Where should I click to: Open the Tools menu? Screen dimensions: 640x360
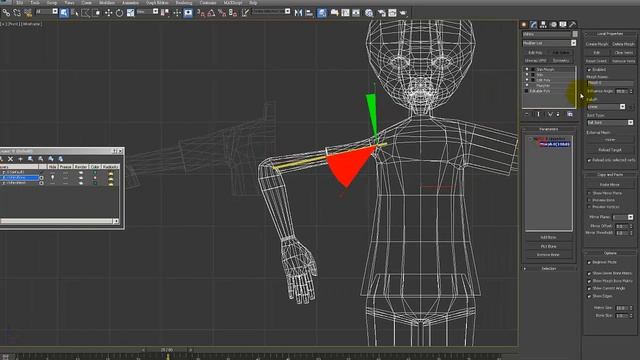[35, 2]
